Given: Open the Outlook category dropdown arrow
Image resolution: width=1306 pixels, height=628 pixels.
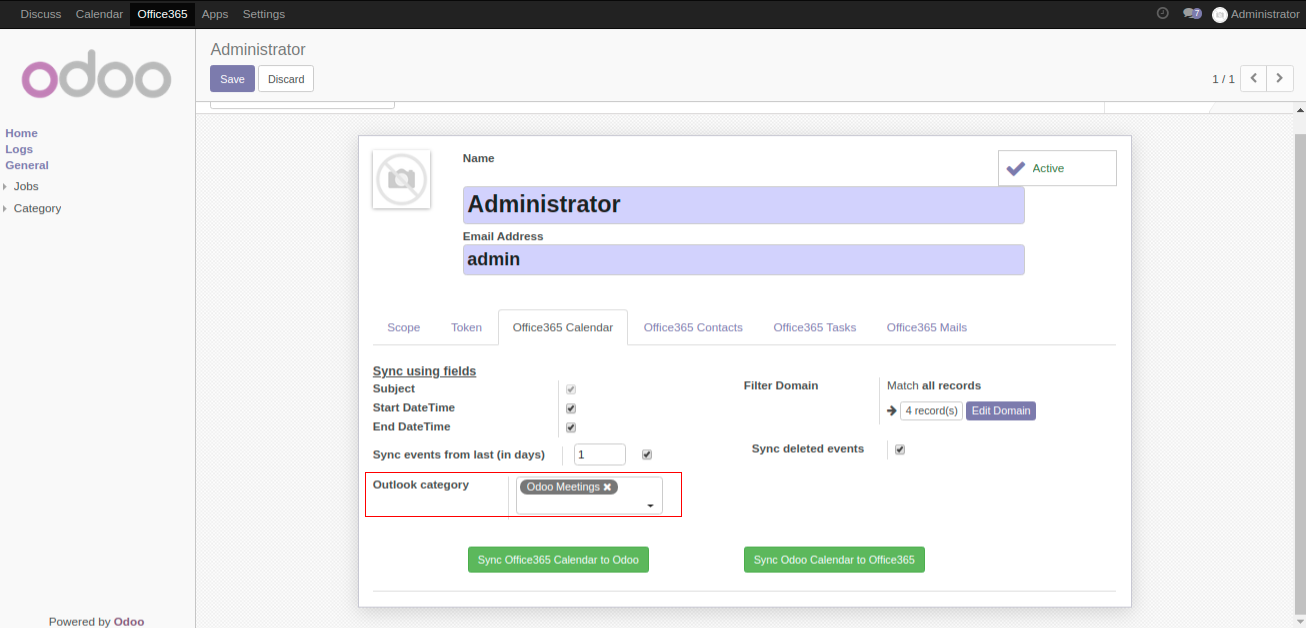Looking at the screenshot, I should click(651, 506).
